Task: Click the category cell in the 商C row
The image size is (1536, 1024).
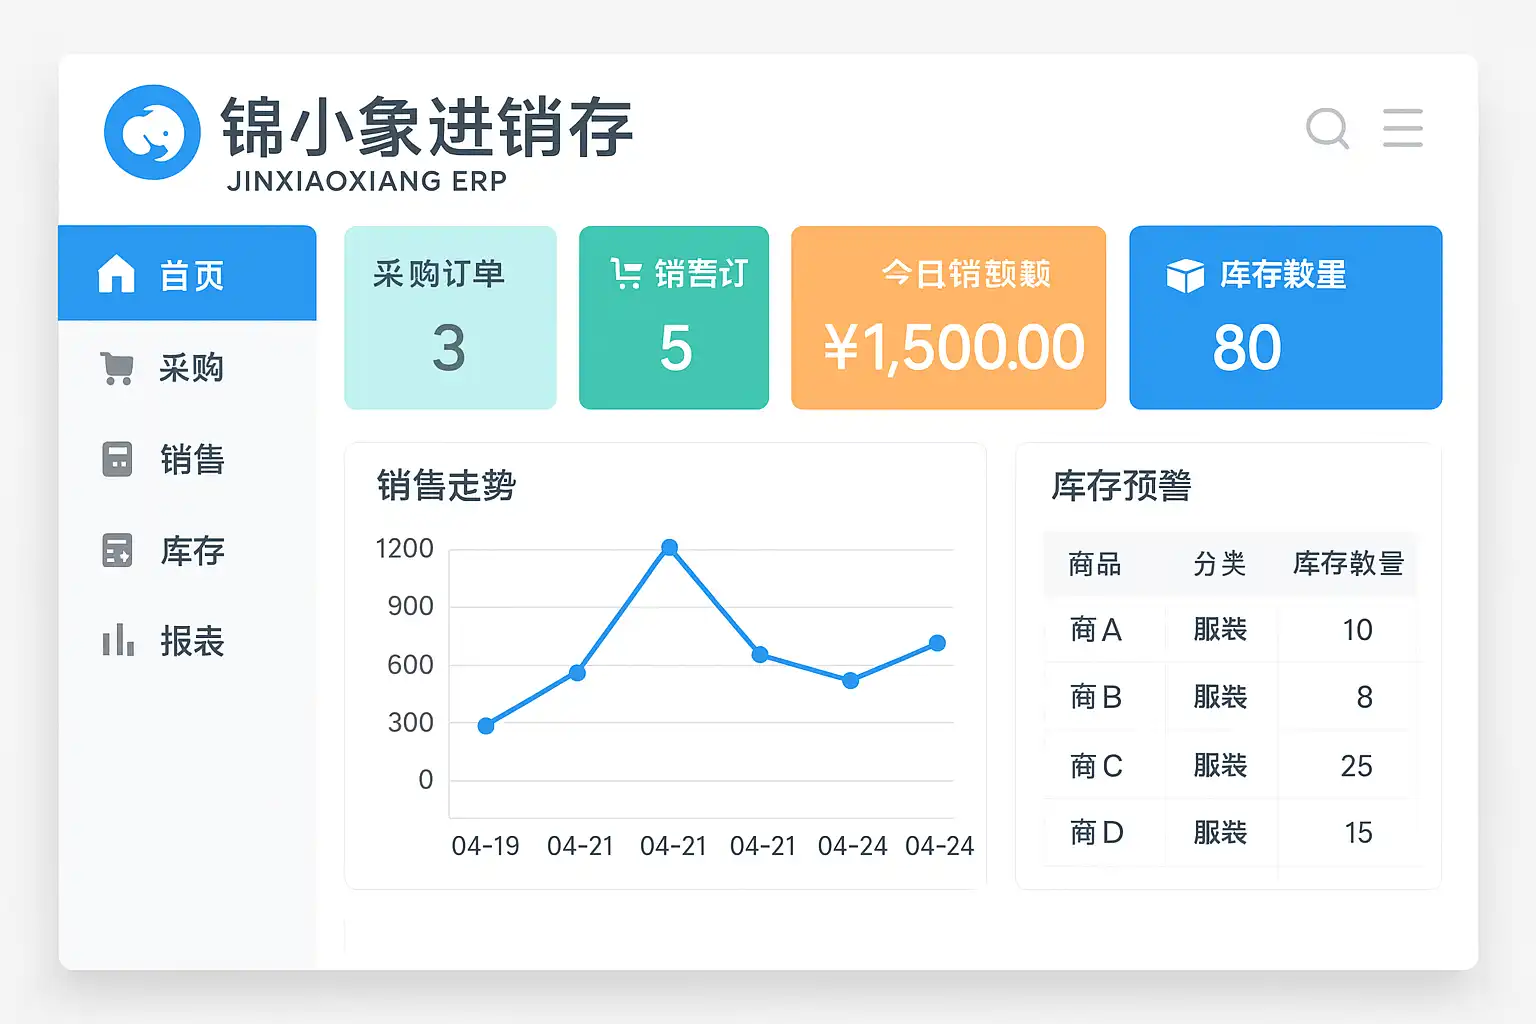Action: point(1220,766)
